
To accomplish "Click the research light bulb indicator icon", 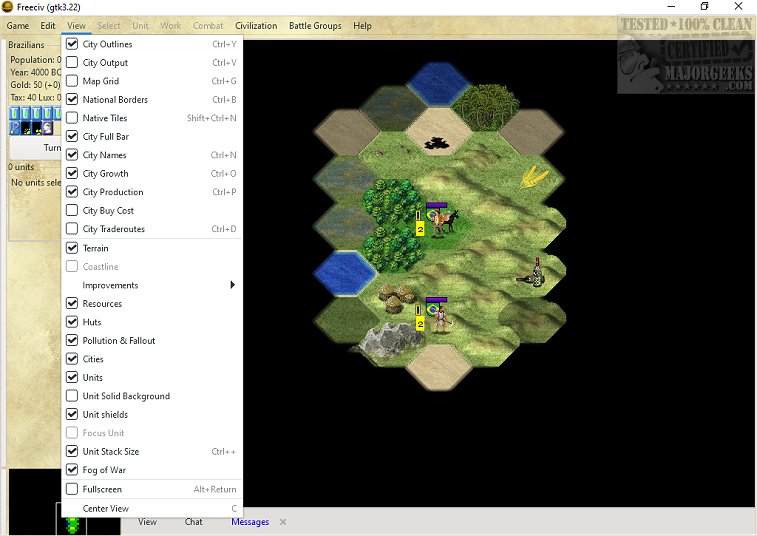I will [15, 128].
